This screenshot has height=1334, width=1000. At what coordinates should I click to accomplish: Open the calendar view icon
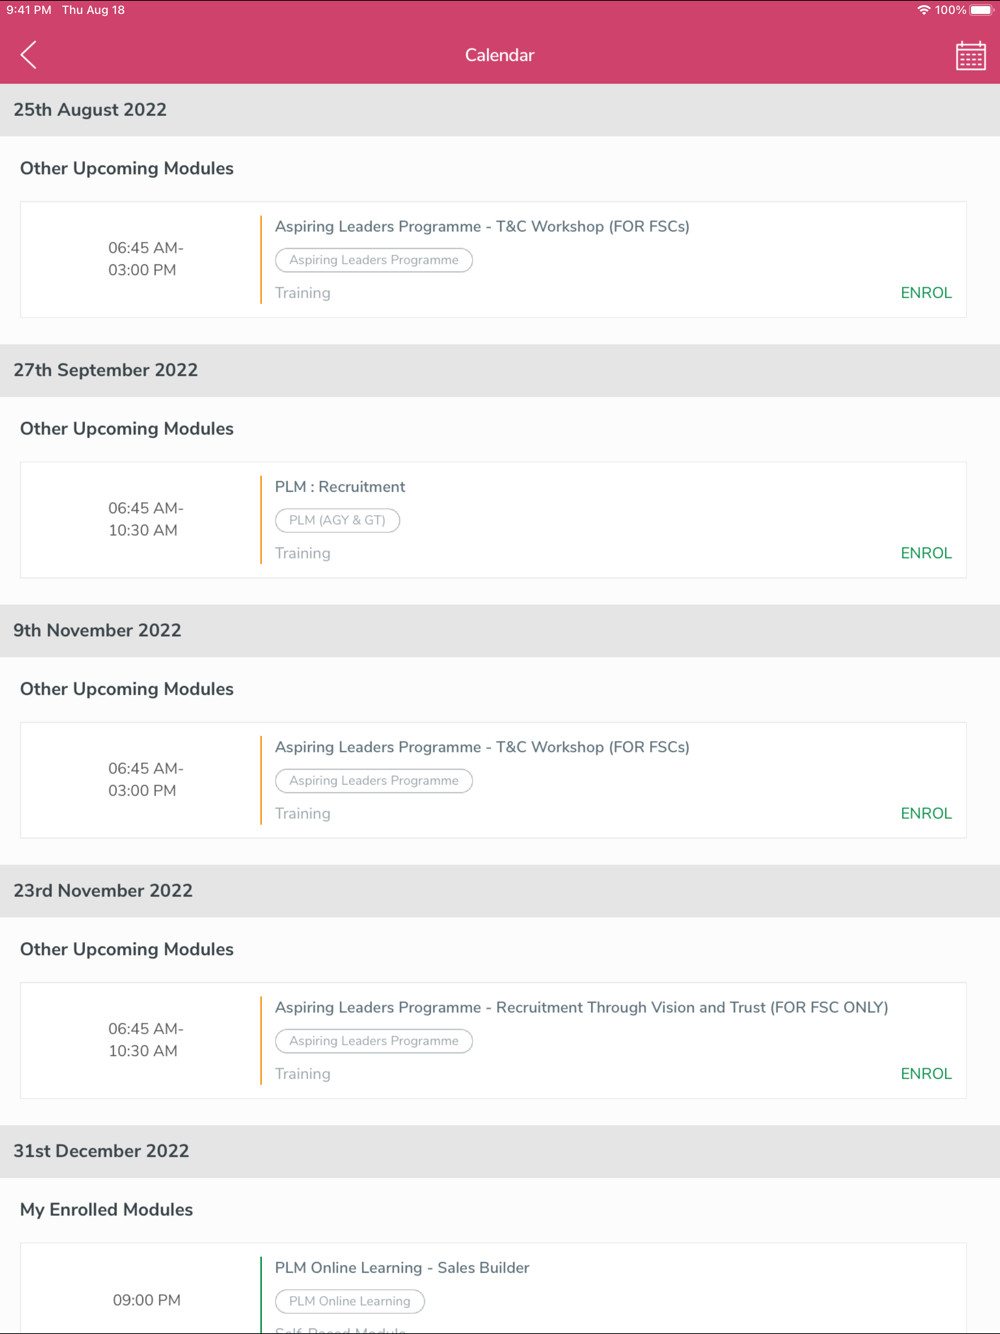coord(970,56)
